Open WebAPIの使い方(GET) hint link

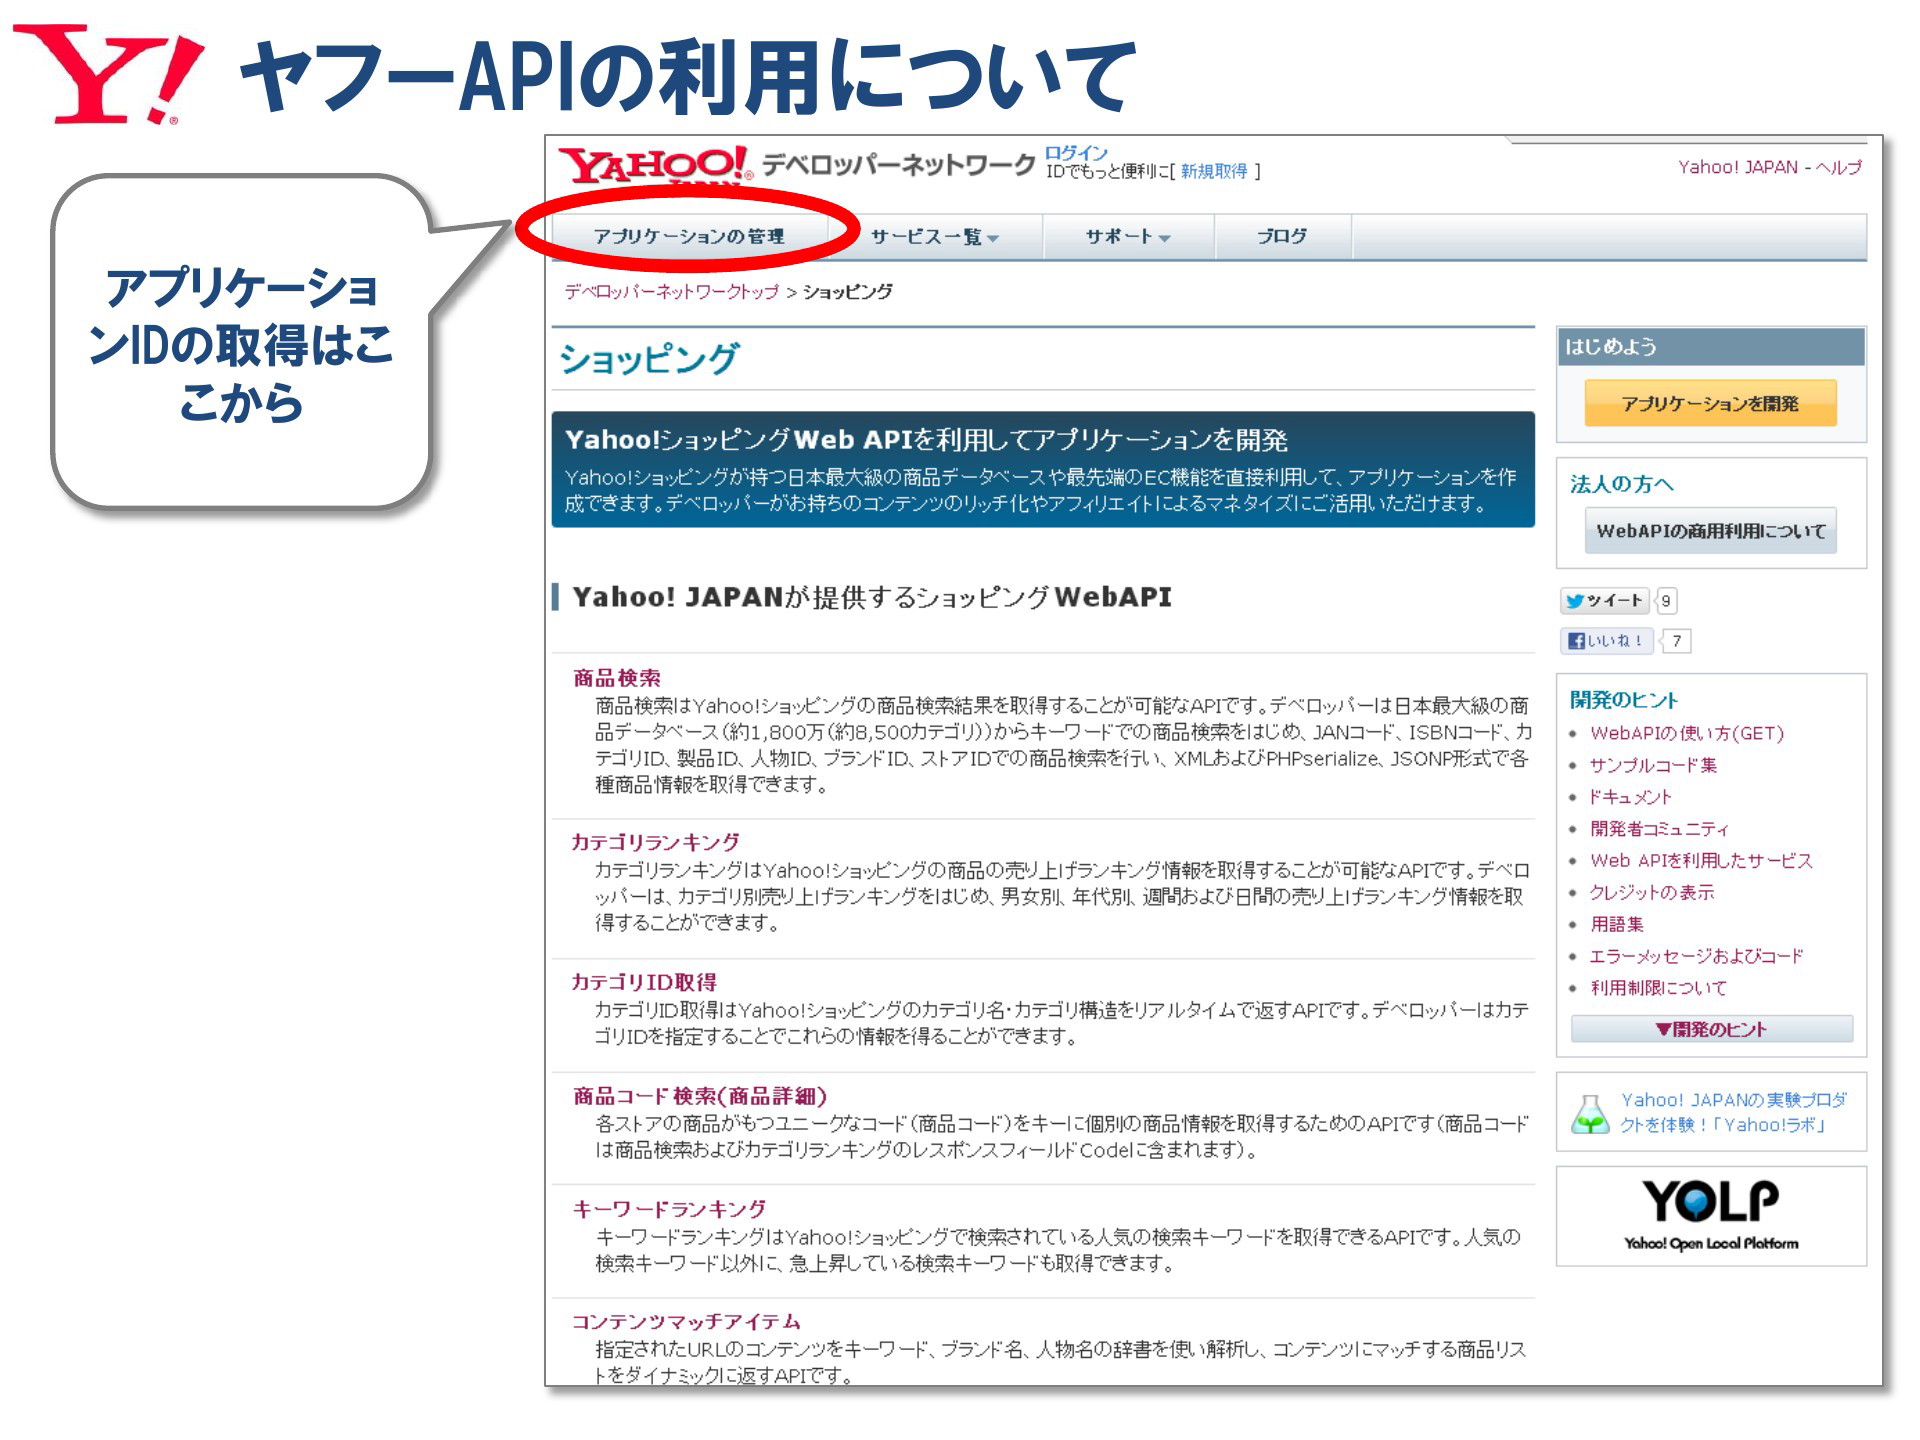point(1687,733)
